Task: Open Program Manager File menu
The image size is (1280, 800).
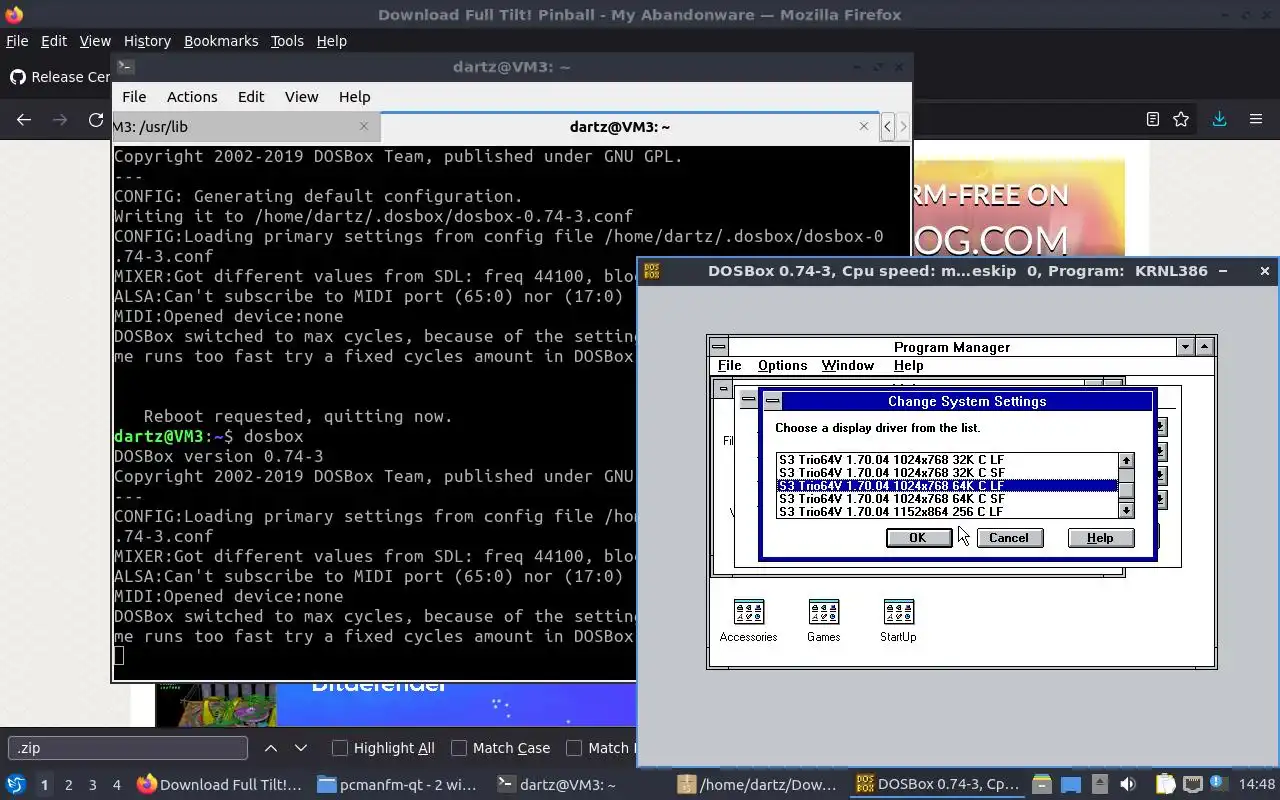Action: click(729, 365)
